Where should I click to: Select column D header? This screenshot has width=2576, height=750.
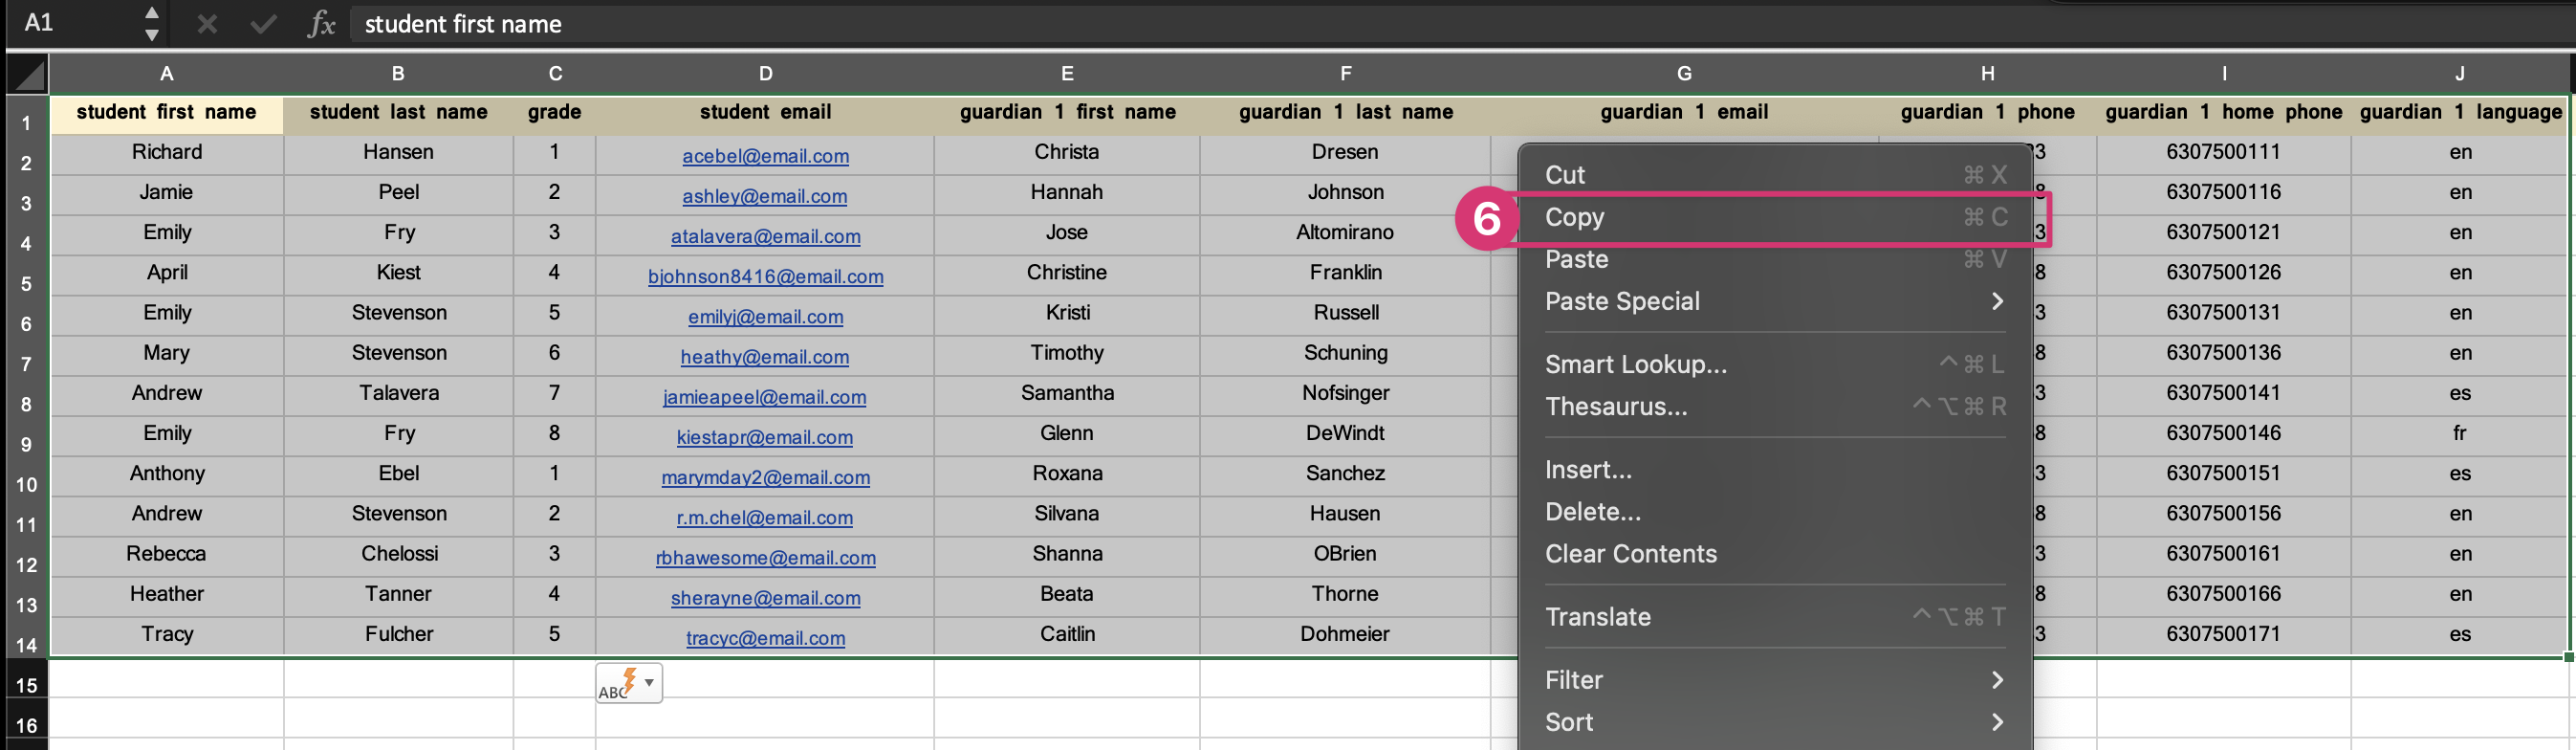pyautogui.click(x=765, y=74)
